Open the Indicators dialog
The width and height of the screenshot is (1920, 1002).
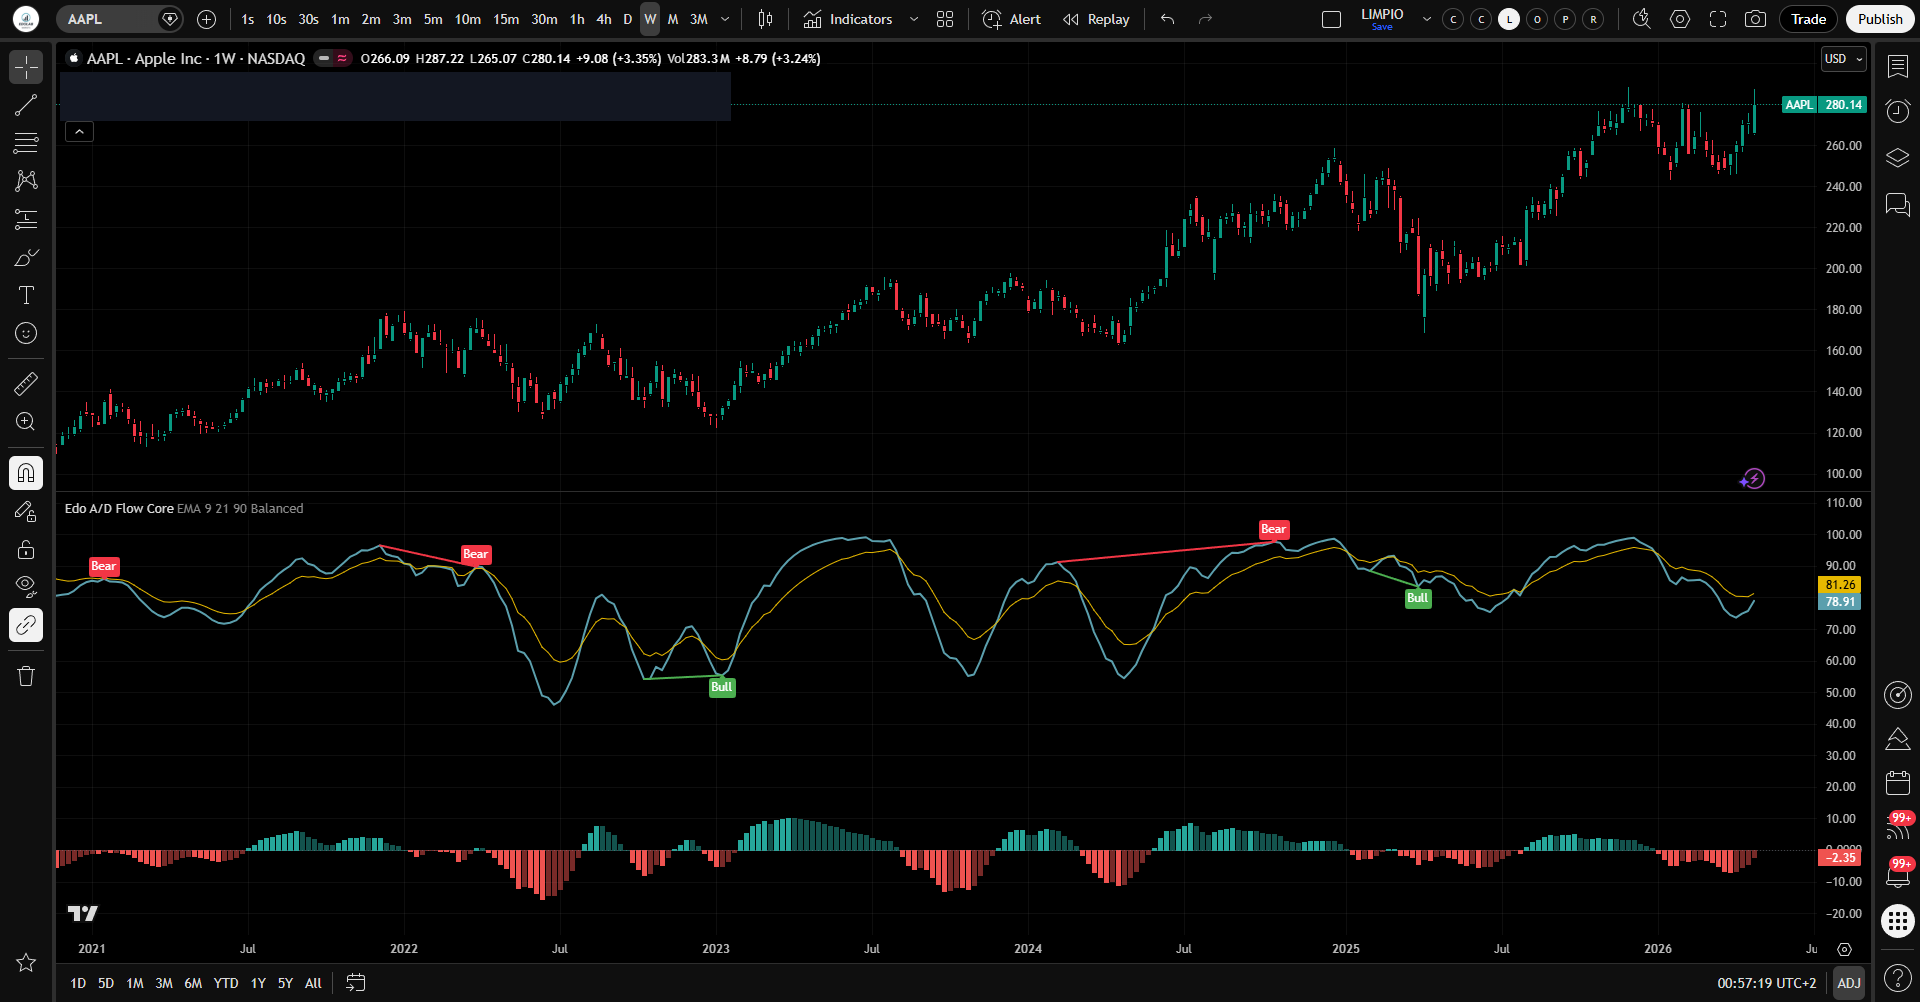(x=848, y=19)
